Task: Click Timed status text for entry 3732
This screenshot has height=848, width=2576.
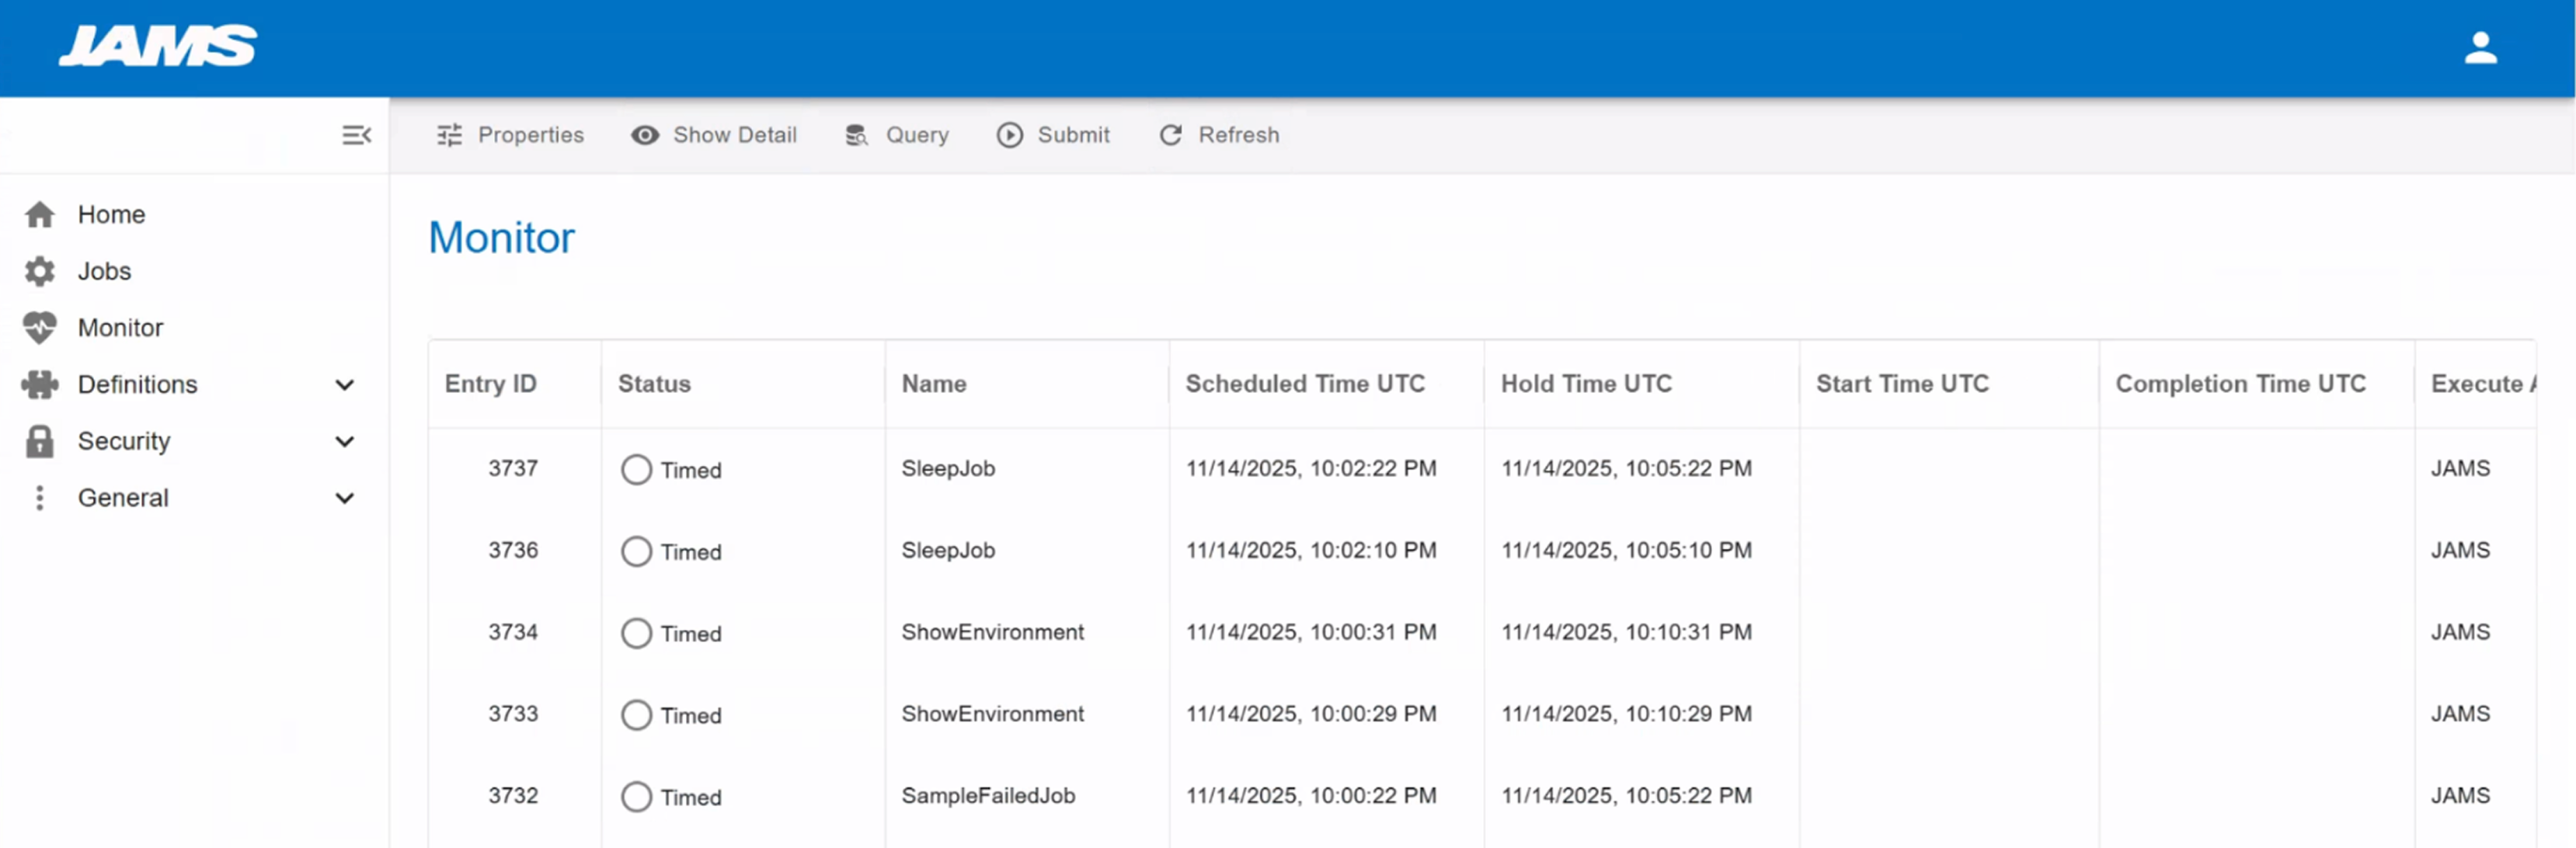Action: click(691, 798)
